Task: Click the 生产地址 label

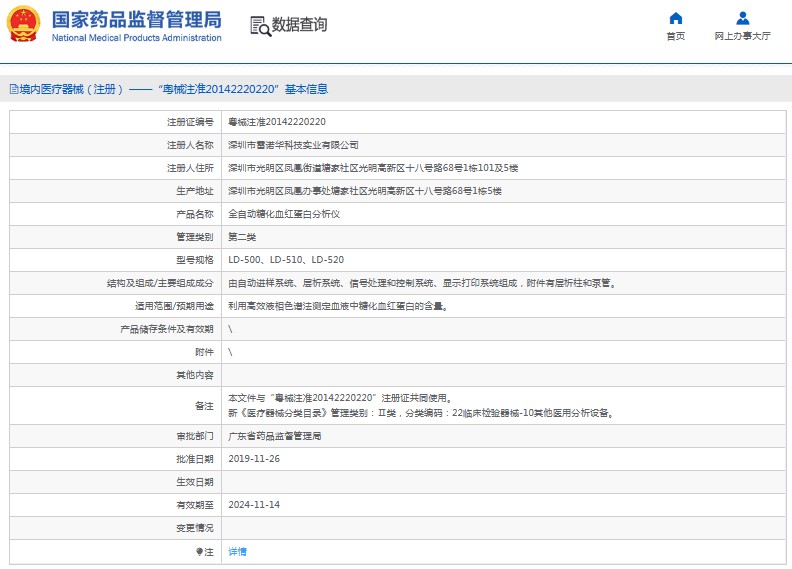Action: (x=195, y=191)
